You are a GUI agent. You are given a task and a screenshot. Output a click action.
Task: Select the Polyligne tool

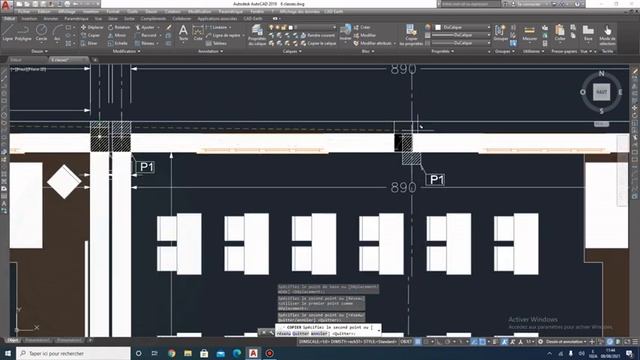pyautogui.click(x=23, y=32)
